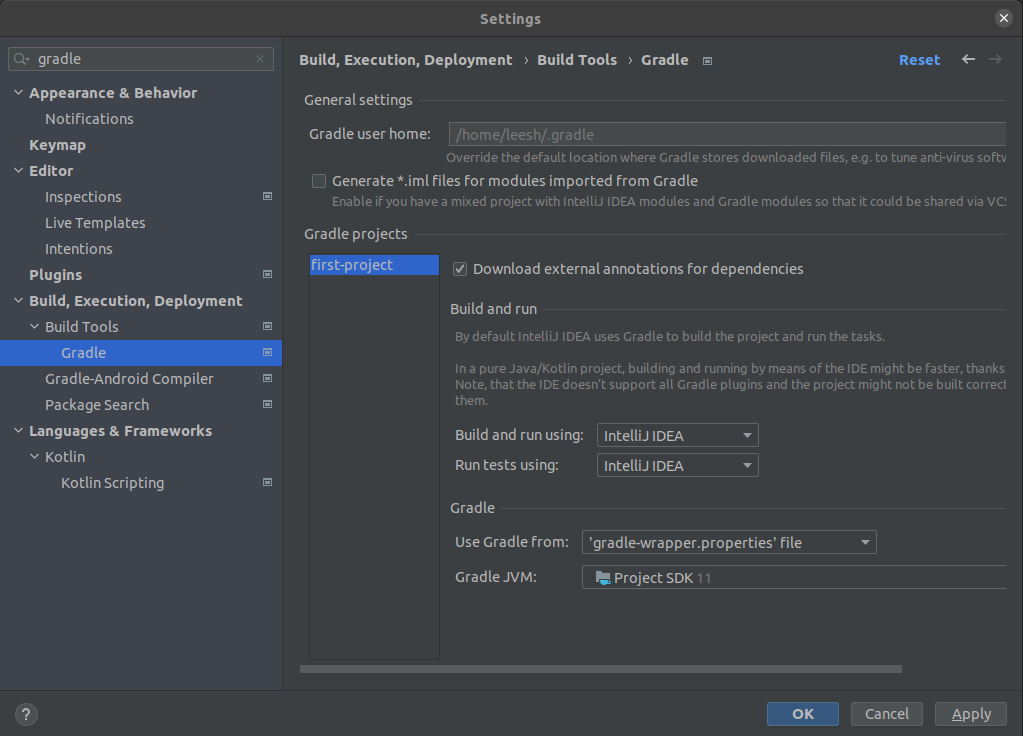Collapse Build, Execution, Deployment section
The width and height of the screenshot is (1023, 736).
[x=18, y=300]
